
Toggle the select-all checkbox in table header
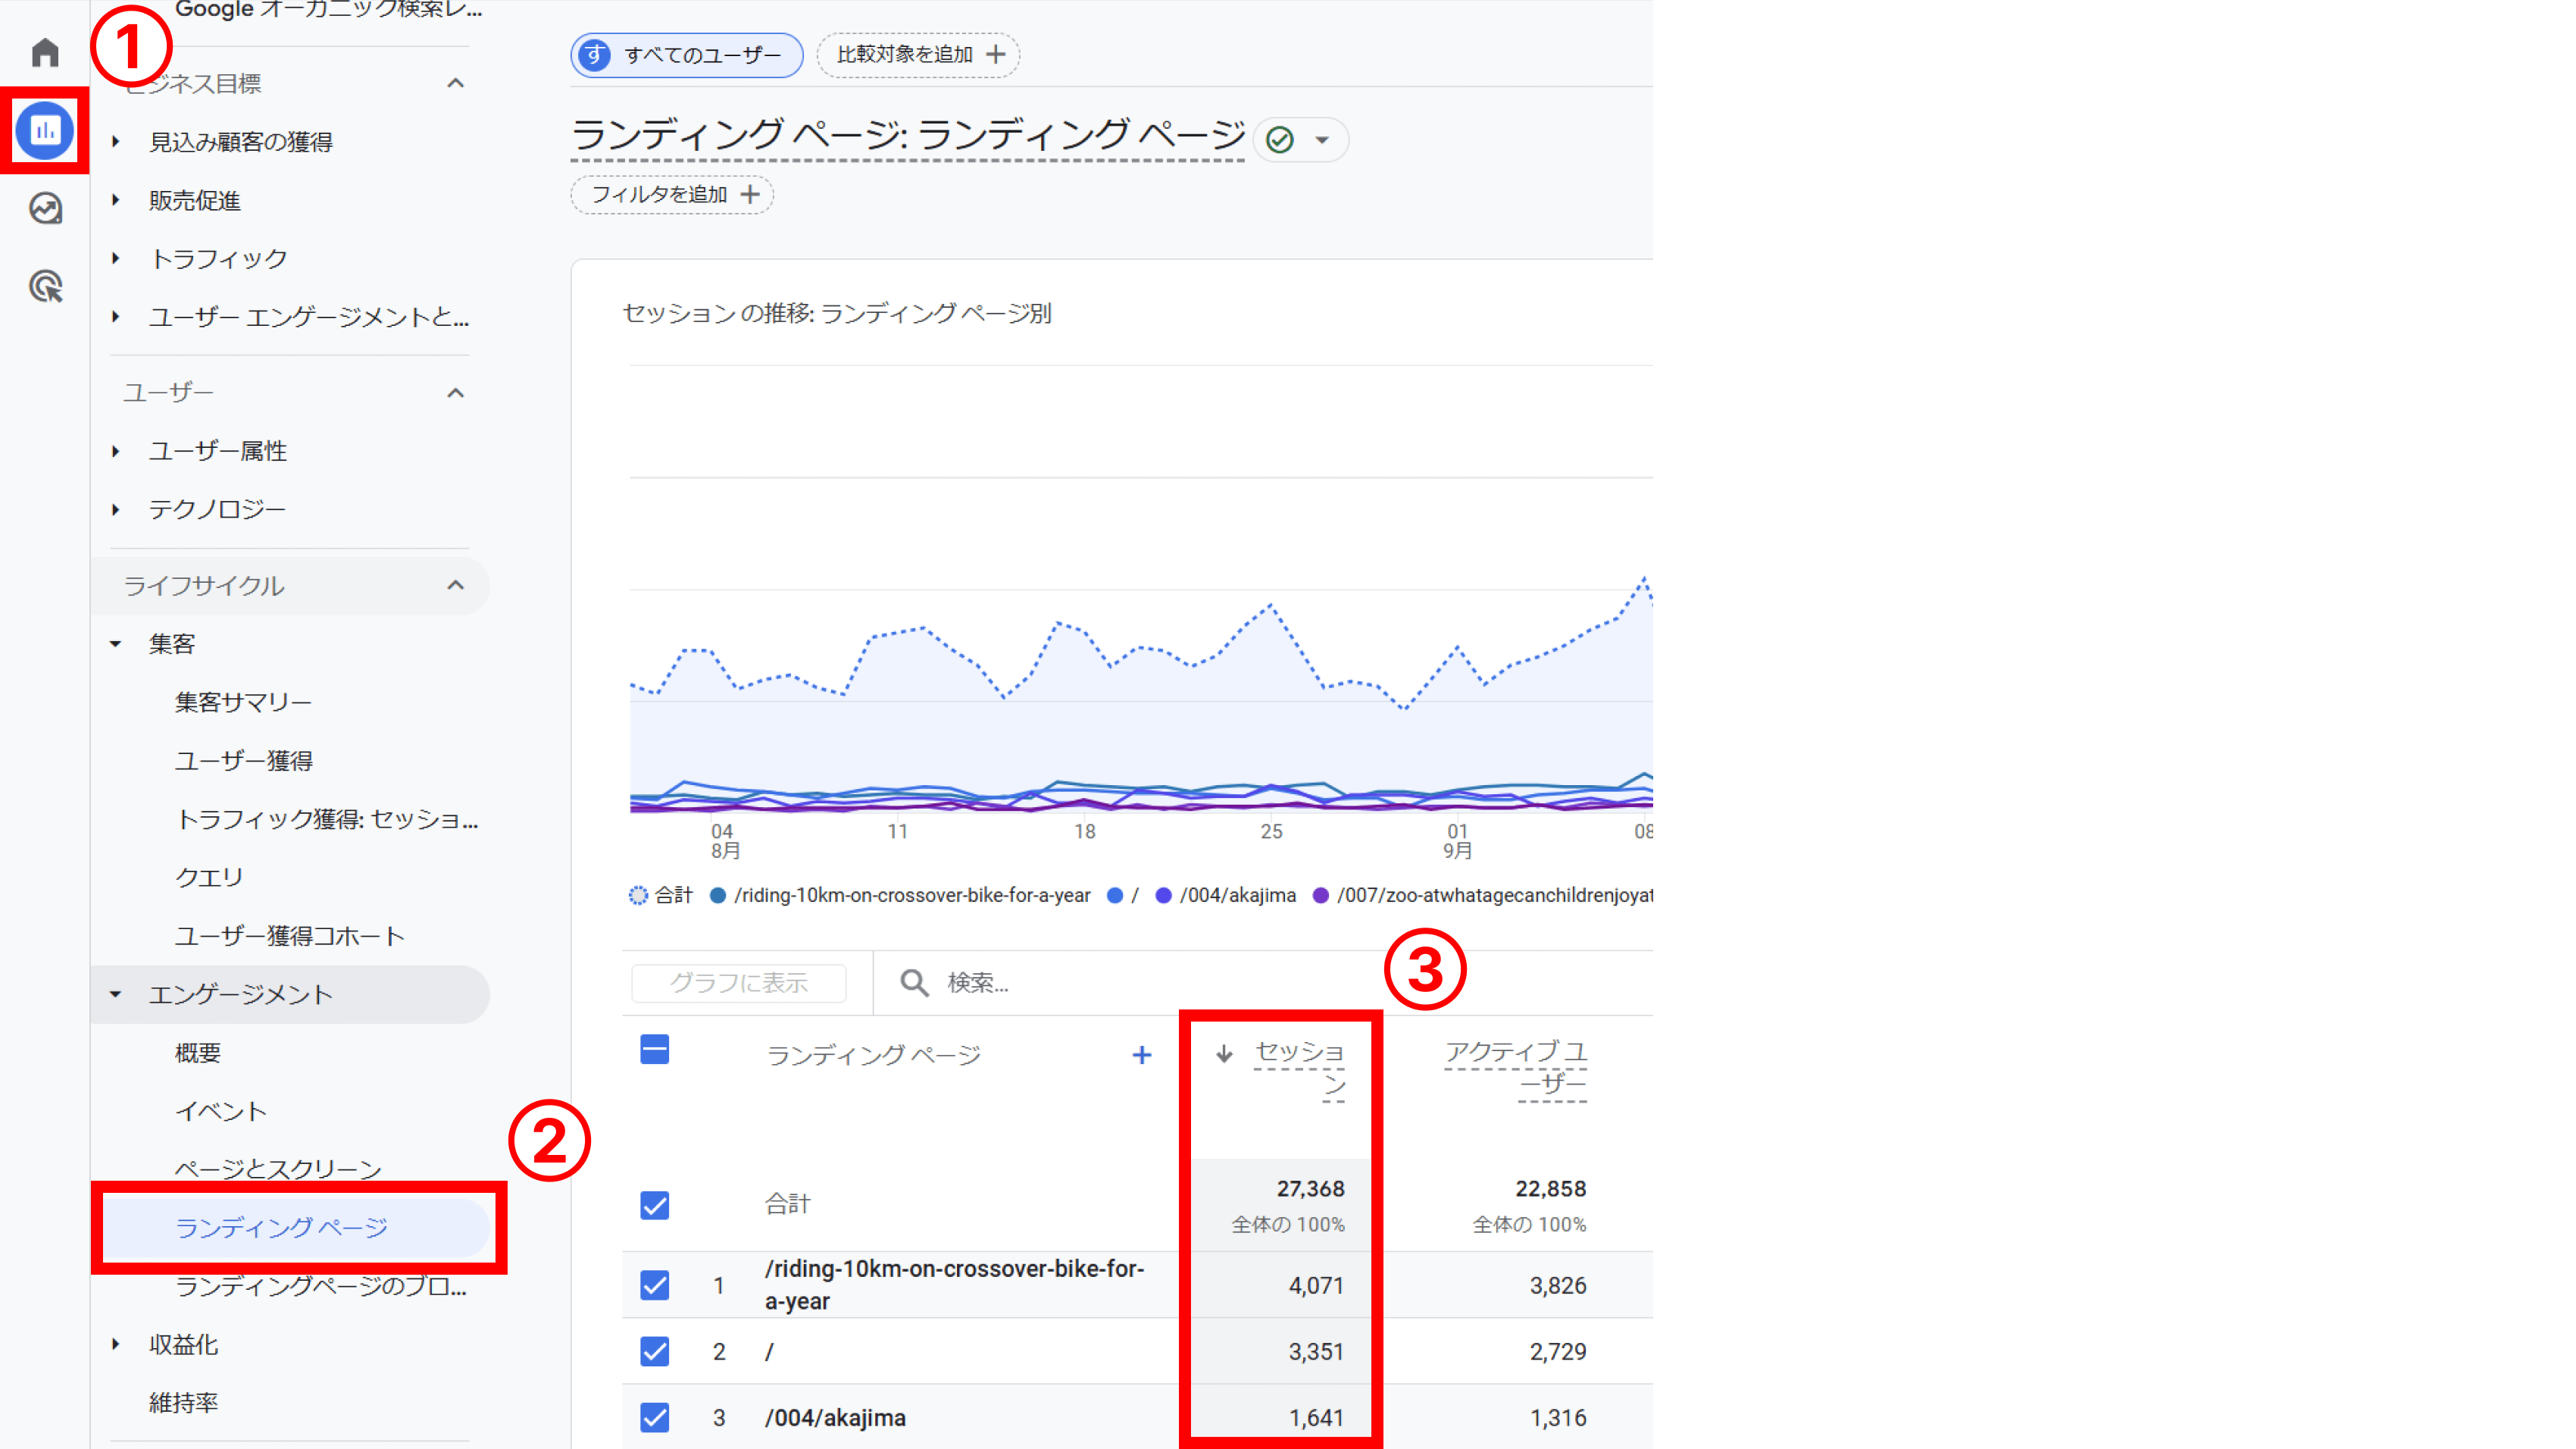(x=654, y=1050)
